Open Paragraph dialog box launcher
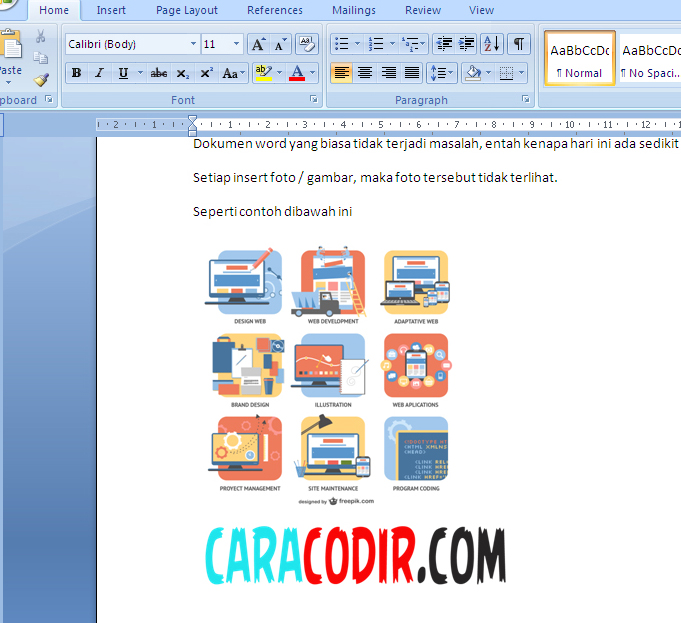 tap(526, 99)
